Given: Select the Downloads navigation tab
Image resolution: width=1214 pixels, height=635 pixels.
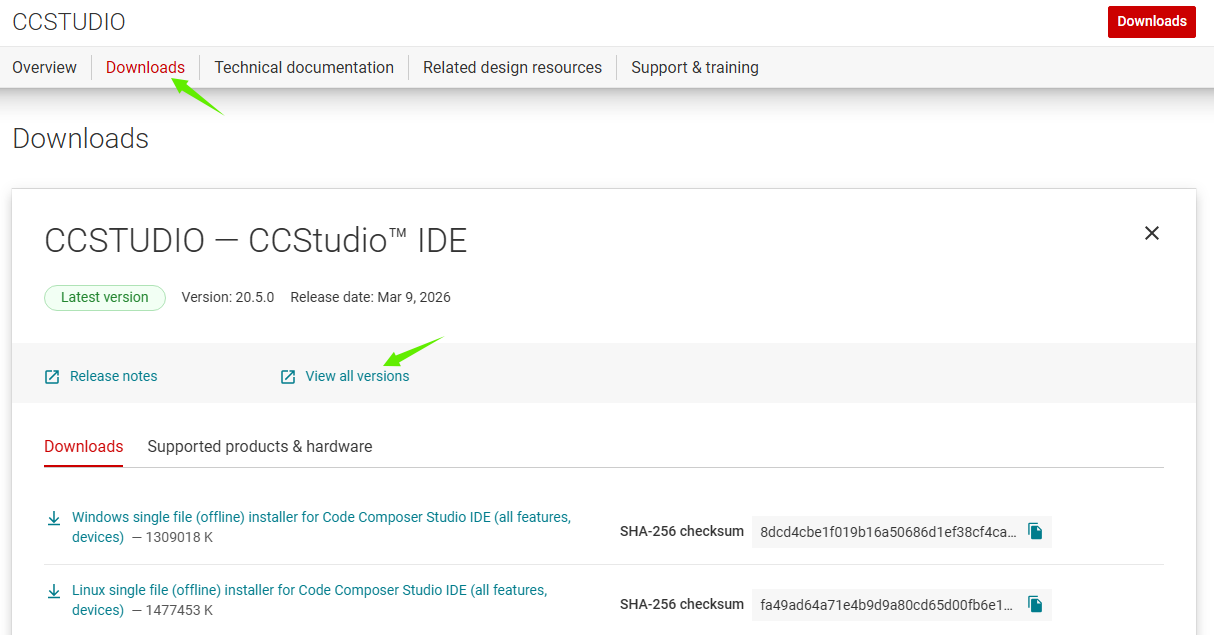Looking at the screenshot, I should (x=145, y=68).
